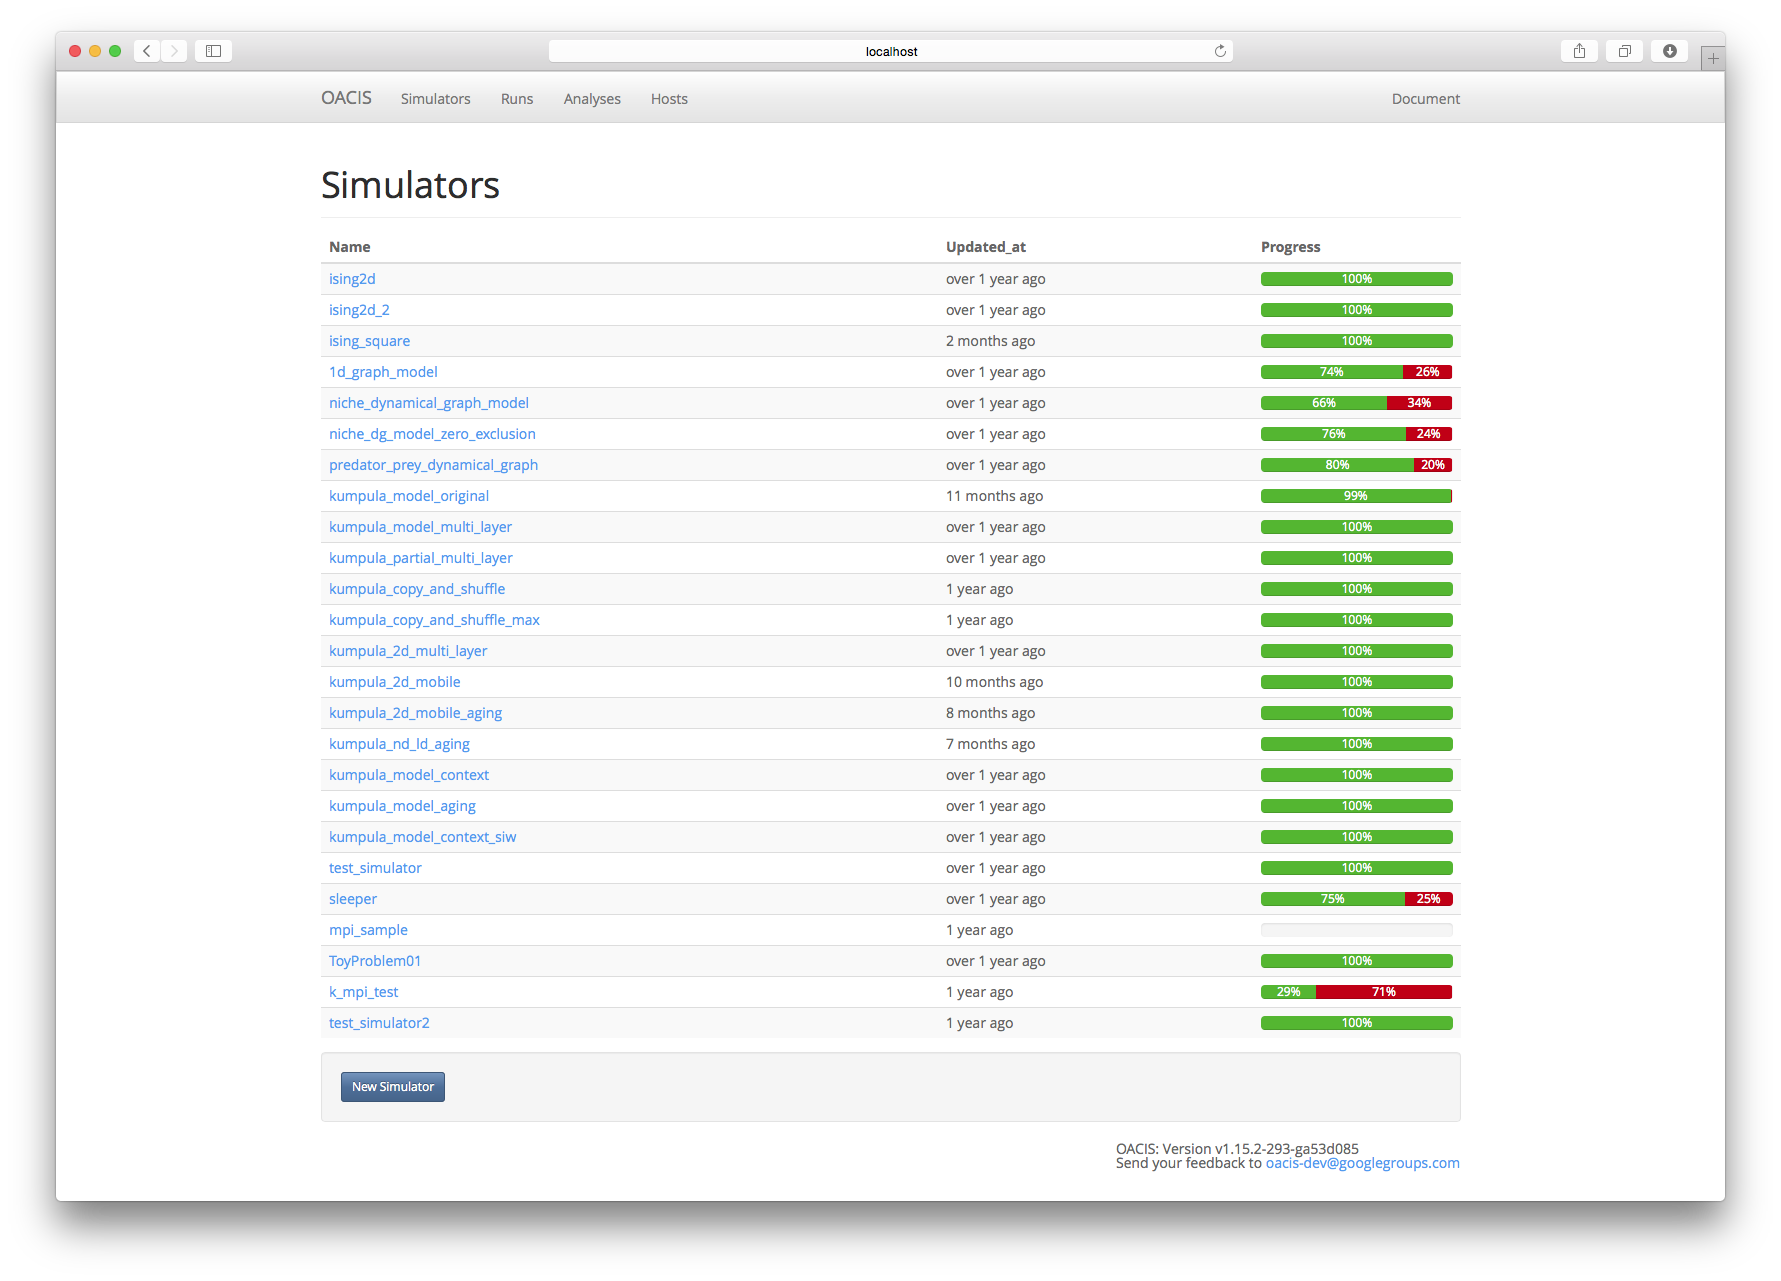
Task: Toggle the Safari sidebar icon
Action: click(213, 51)
